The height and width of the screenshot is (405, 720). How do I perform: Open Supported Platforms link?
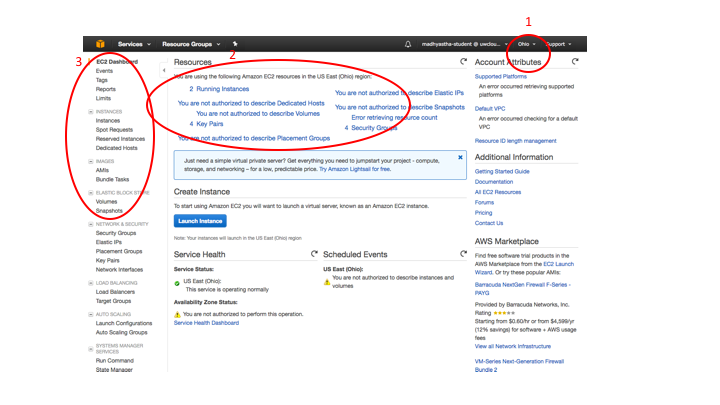(x=501, y=77)
